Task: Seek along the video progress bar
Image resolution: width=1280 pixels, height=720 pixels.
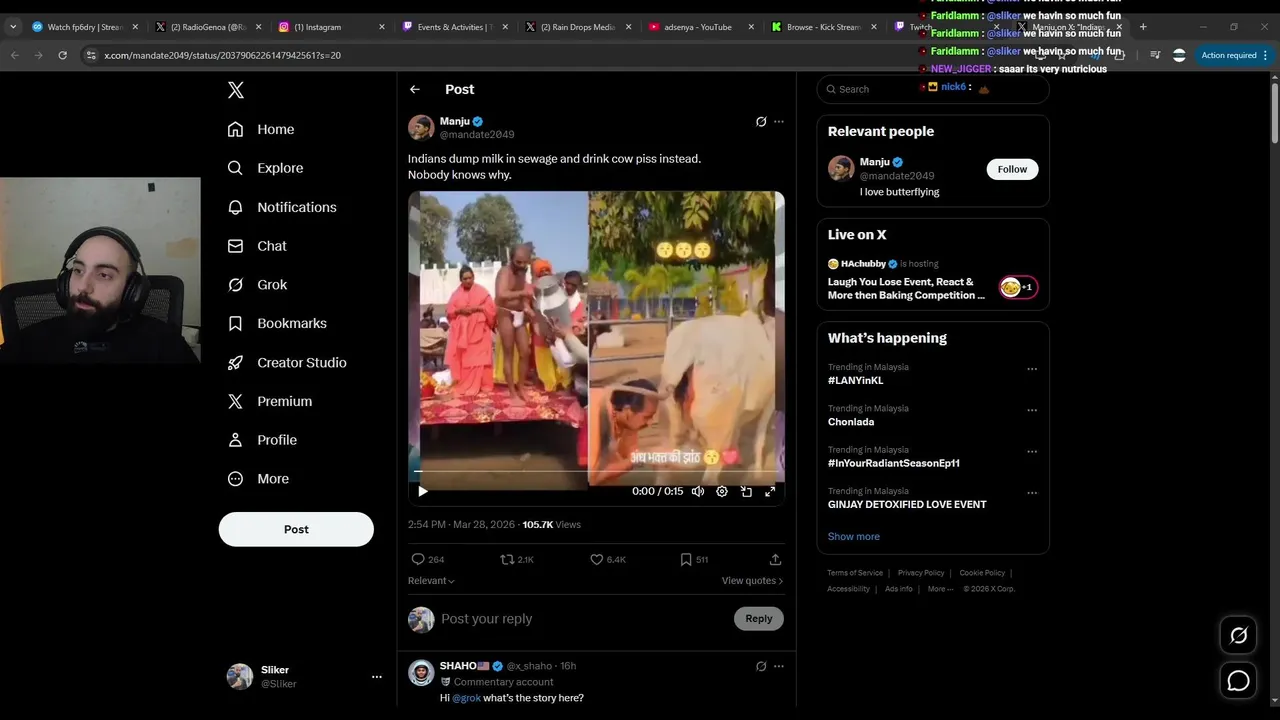Action: [596, 471]
